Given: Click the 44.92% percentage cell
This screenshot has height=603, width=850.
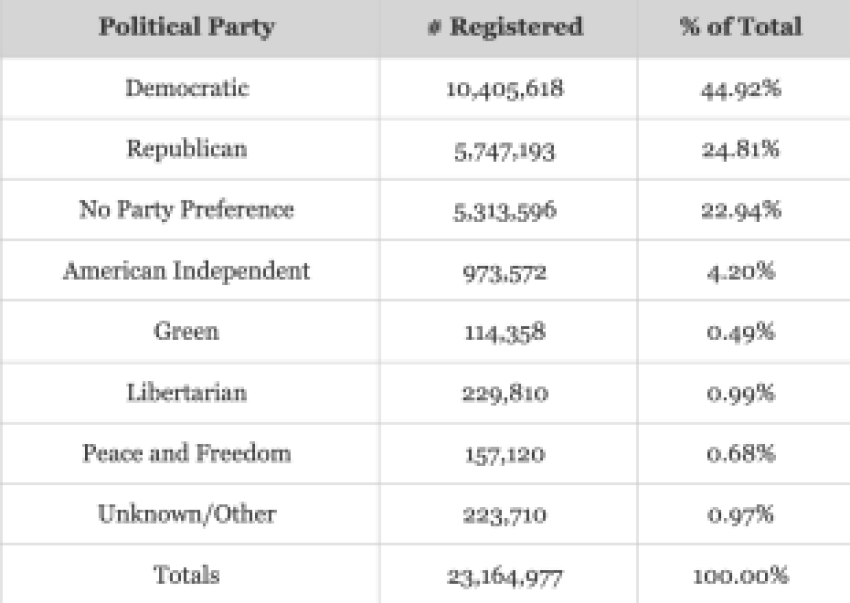Looking at the screenshot, I should (741, 89).
